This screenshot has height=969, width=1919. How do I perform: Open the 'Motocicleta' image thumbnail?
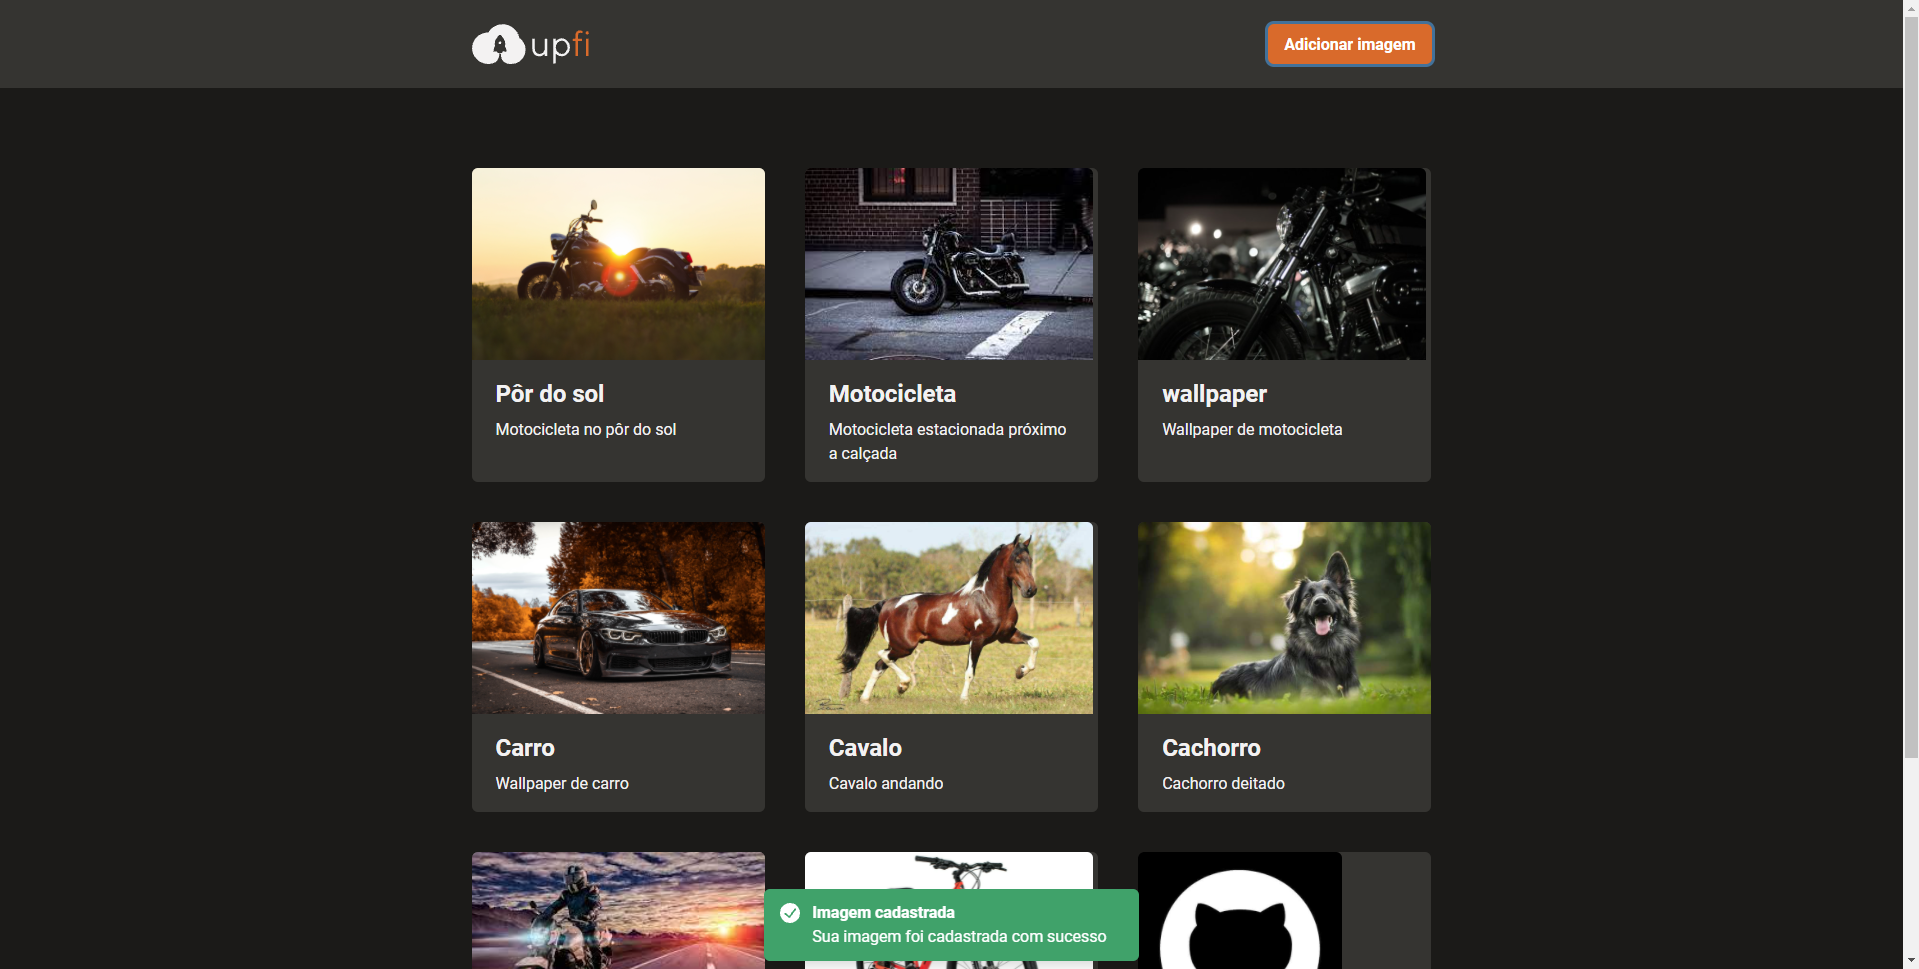(x=949, y=263)
